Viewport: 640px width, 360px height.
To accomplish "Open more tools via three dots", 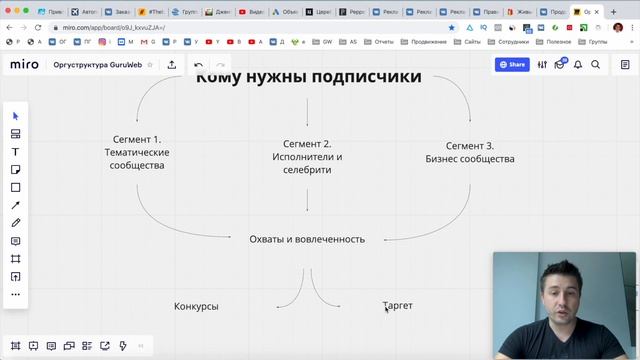I will pos(16,294).
